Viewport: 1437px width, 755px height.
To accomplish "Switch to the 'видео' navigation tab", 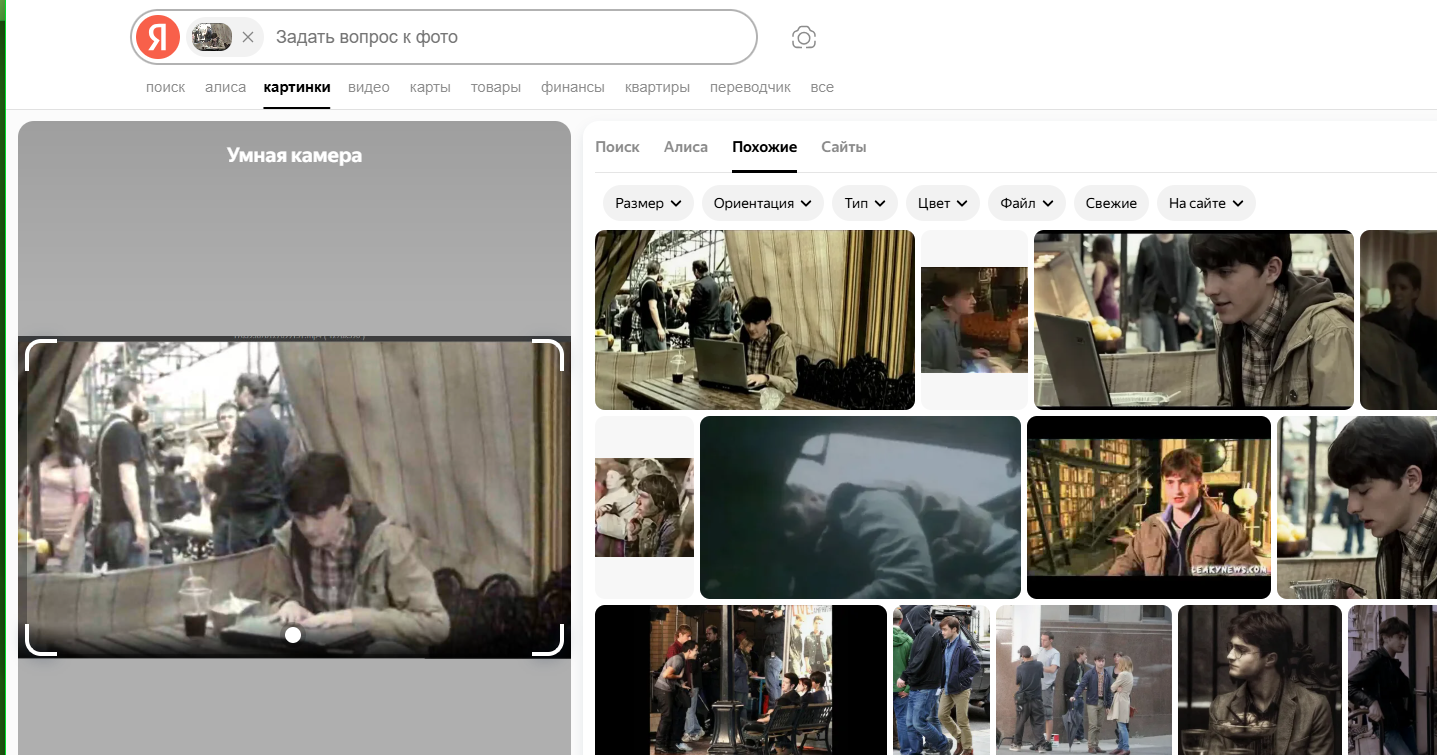I will [x=369, y=87].
